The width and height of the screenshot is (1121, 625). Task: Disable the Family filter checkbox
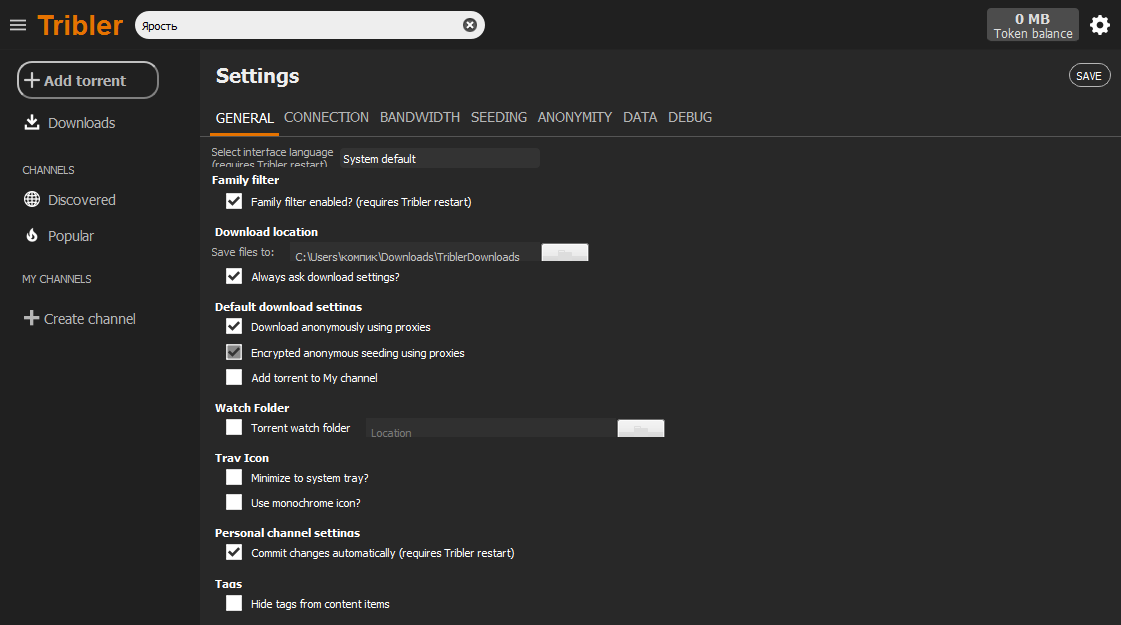point(234,202)
